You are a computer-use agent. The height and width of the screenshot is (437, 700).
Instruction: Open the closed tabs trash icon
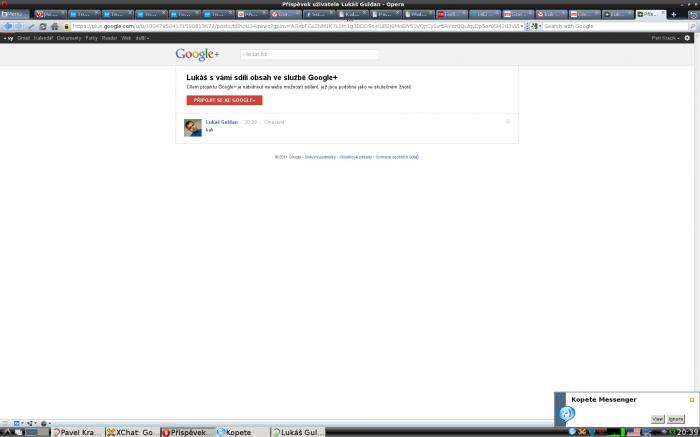point(693,14)
